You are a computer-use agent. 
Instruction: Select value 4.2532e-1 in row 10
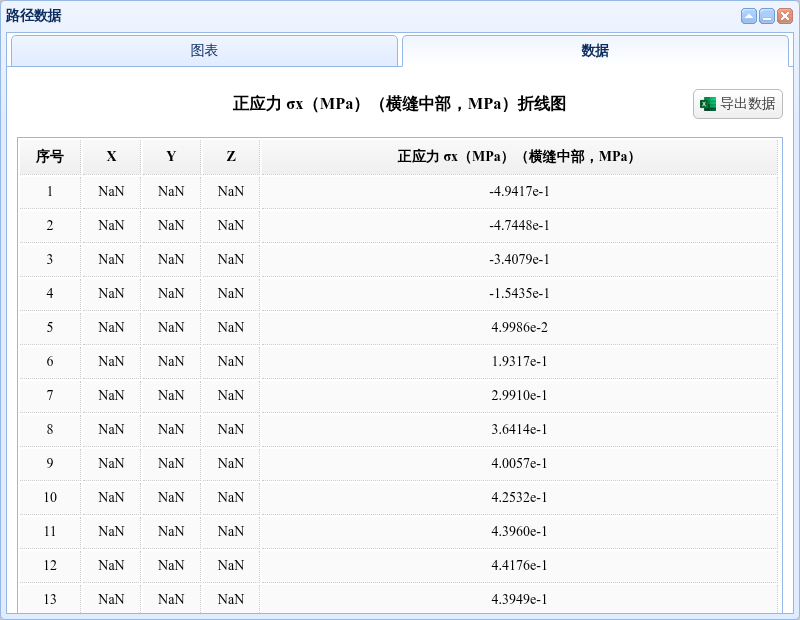pos(519,498)
